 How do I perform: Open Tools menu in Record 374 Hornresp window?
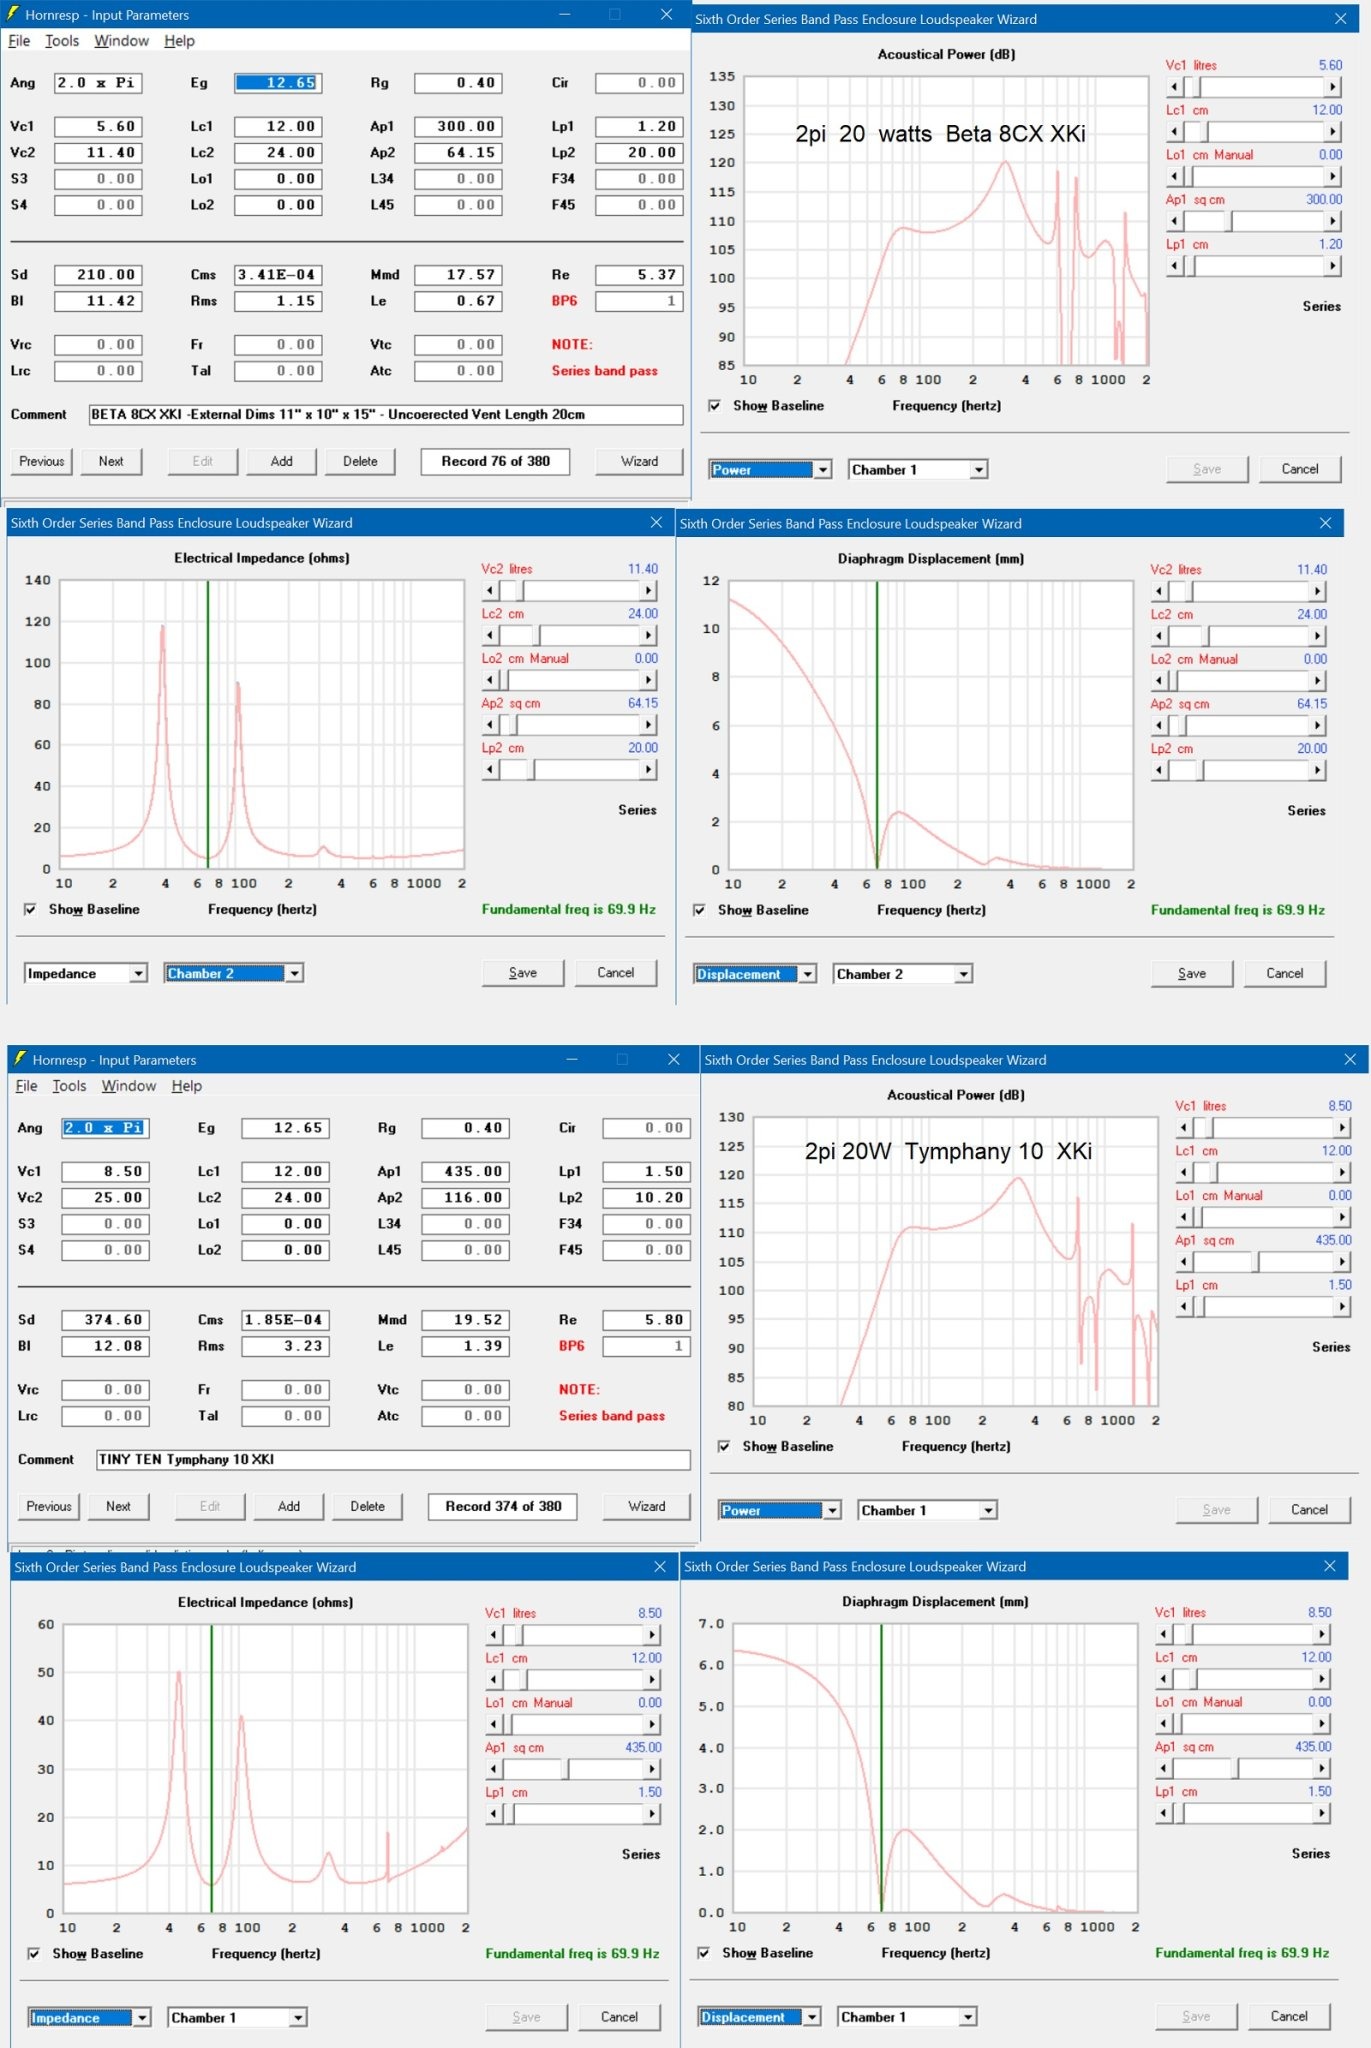point(69,1086)
